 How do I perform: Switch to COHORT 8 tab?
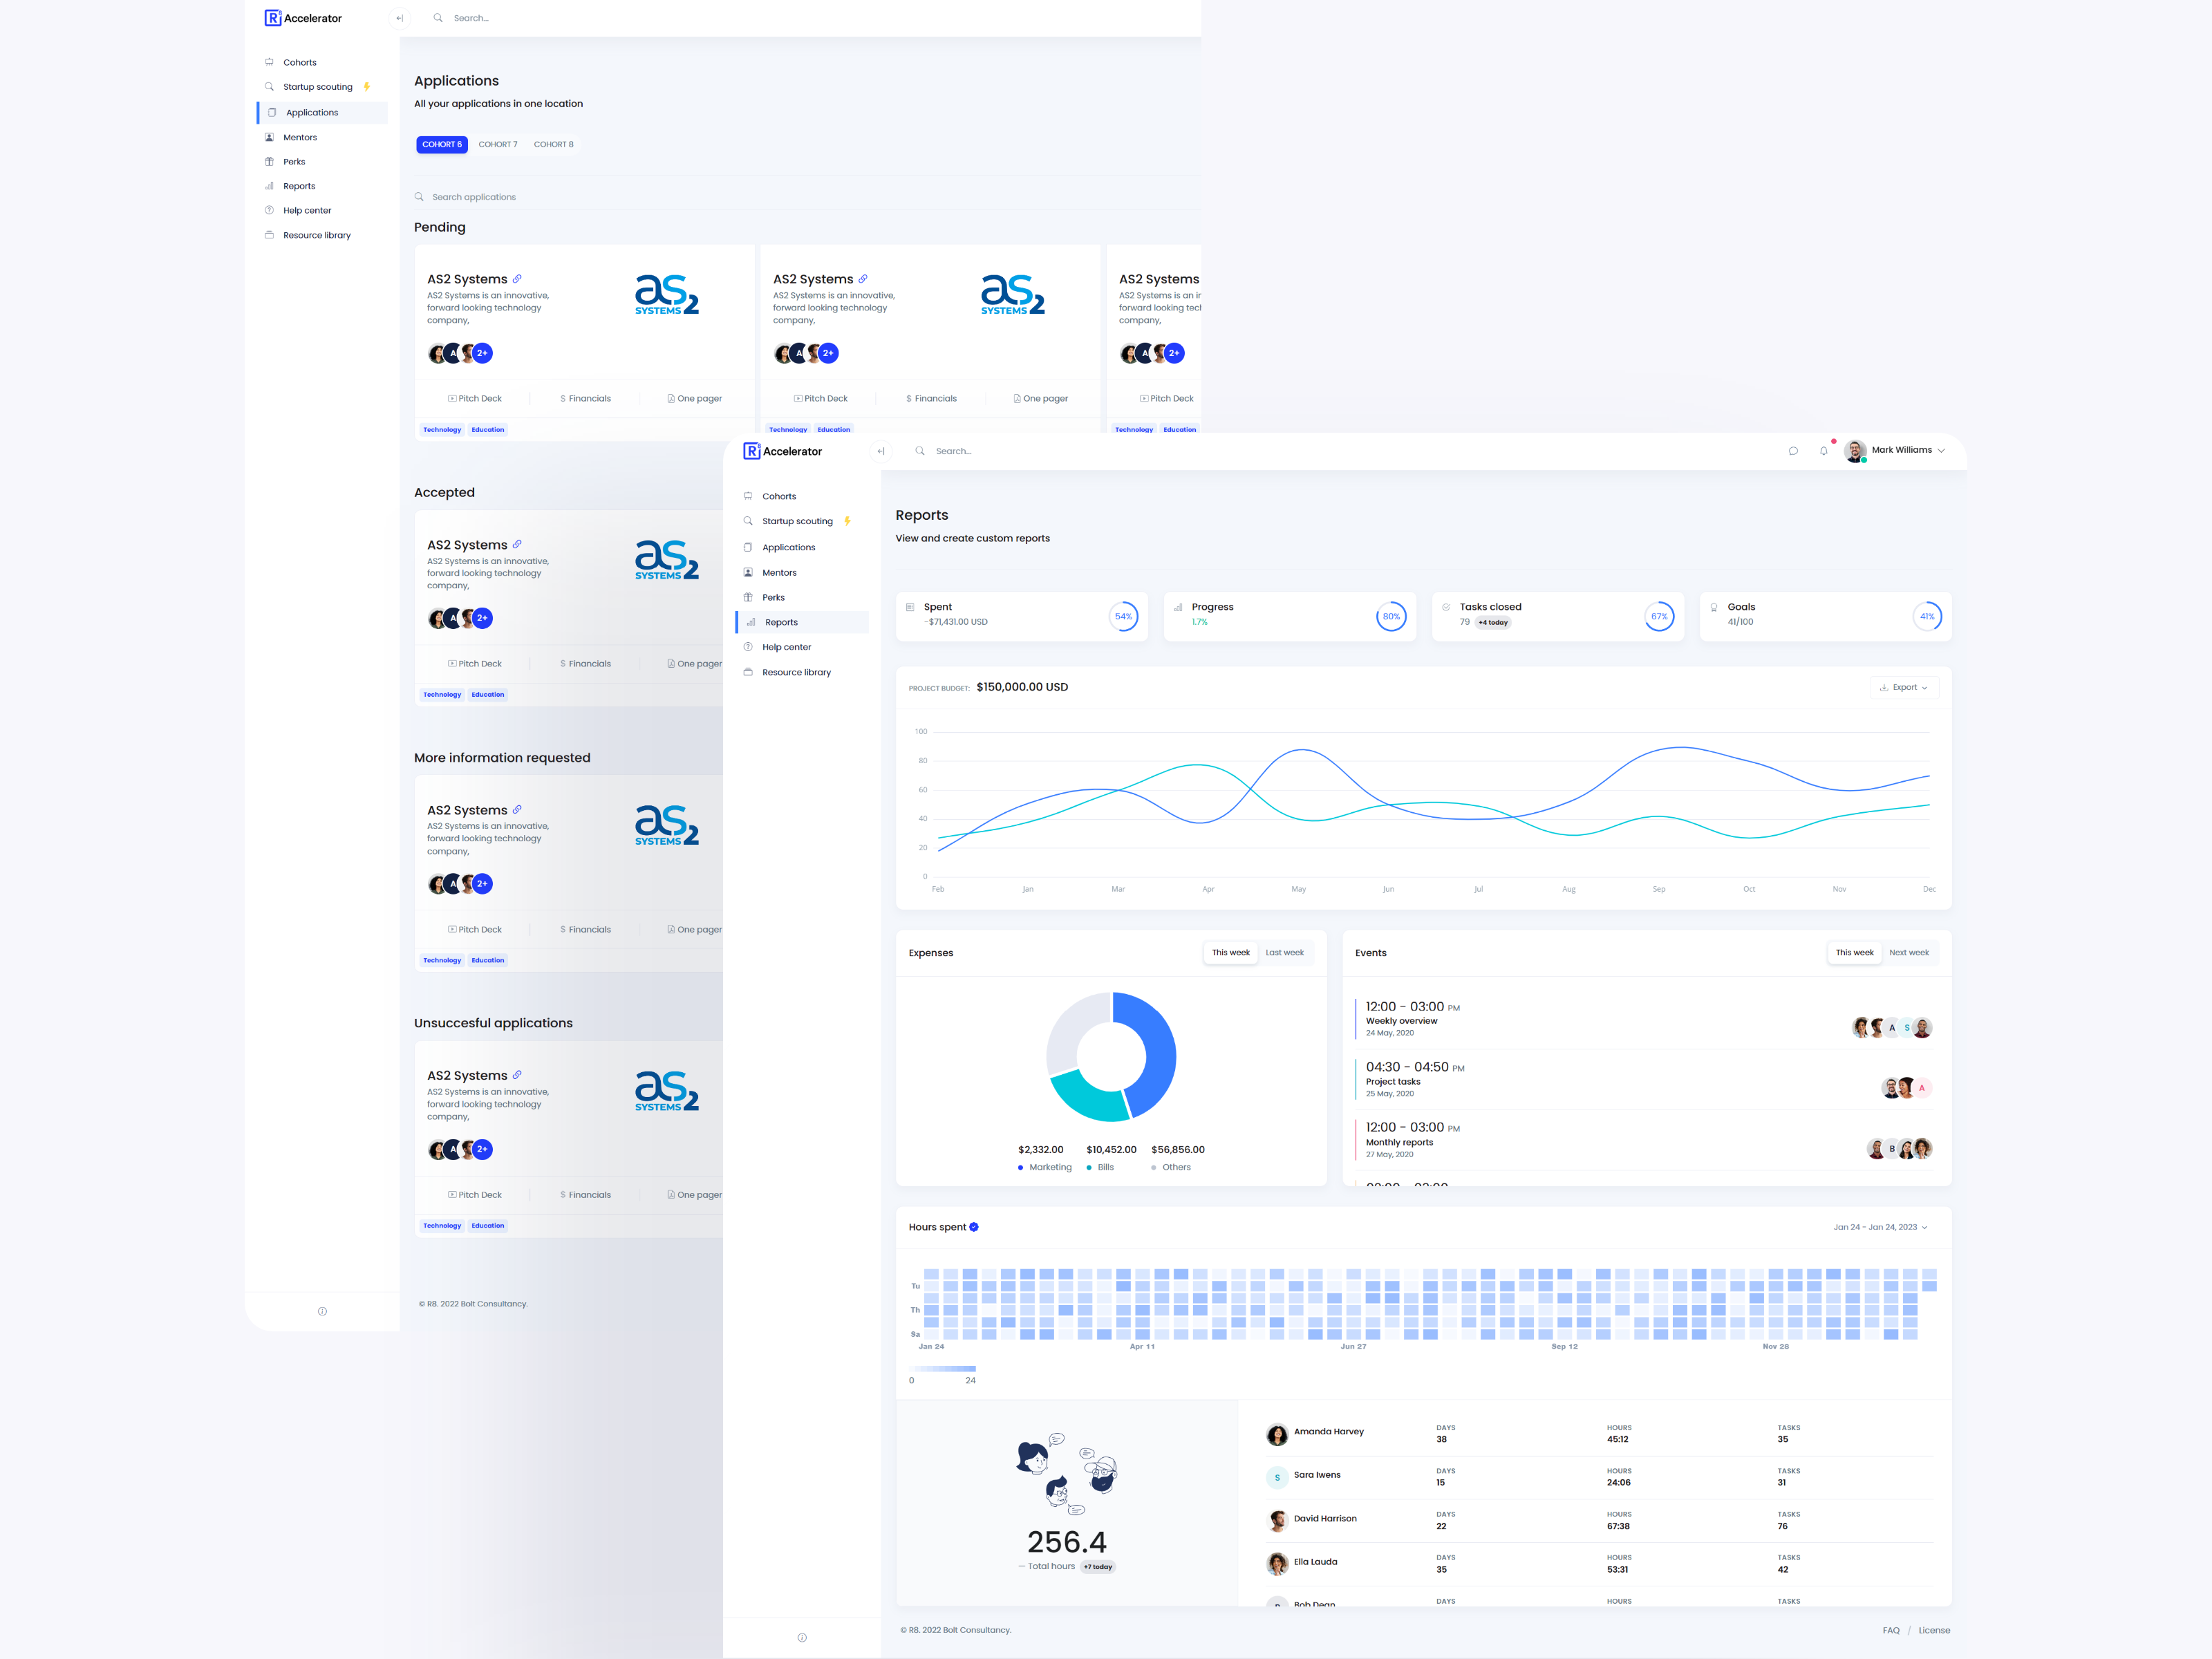pyautogui.click(x=554, y=144)
